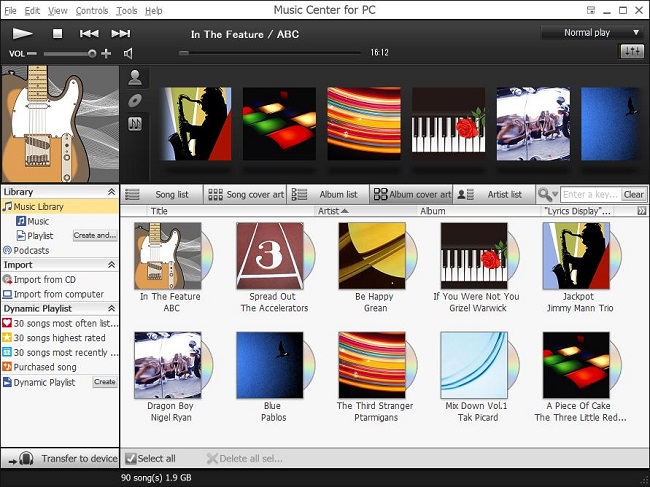650x487 pixels.
Task: Click Create next to Dynamic Playlist
Action: [104, 382]
